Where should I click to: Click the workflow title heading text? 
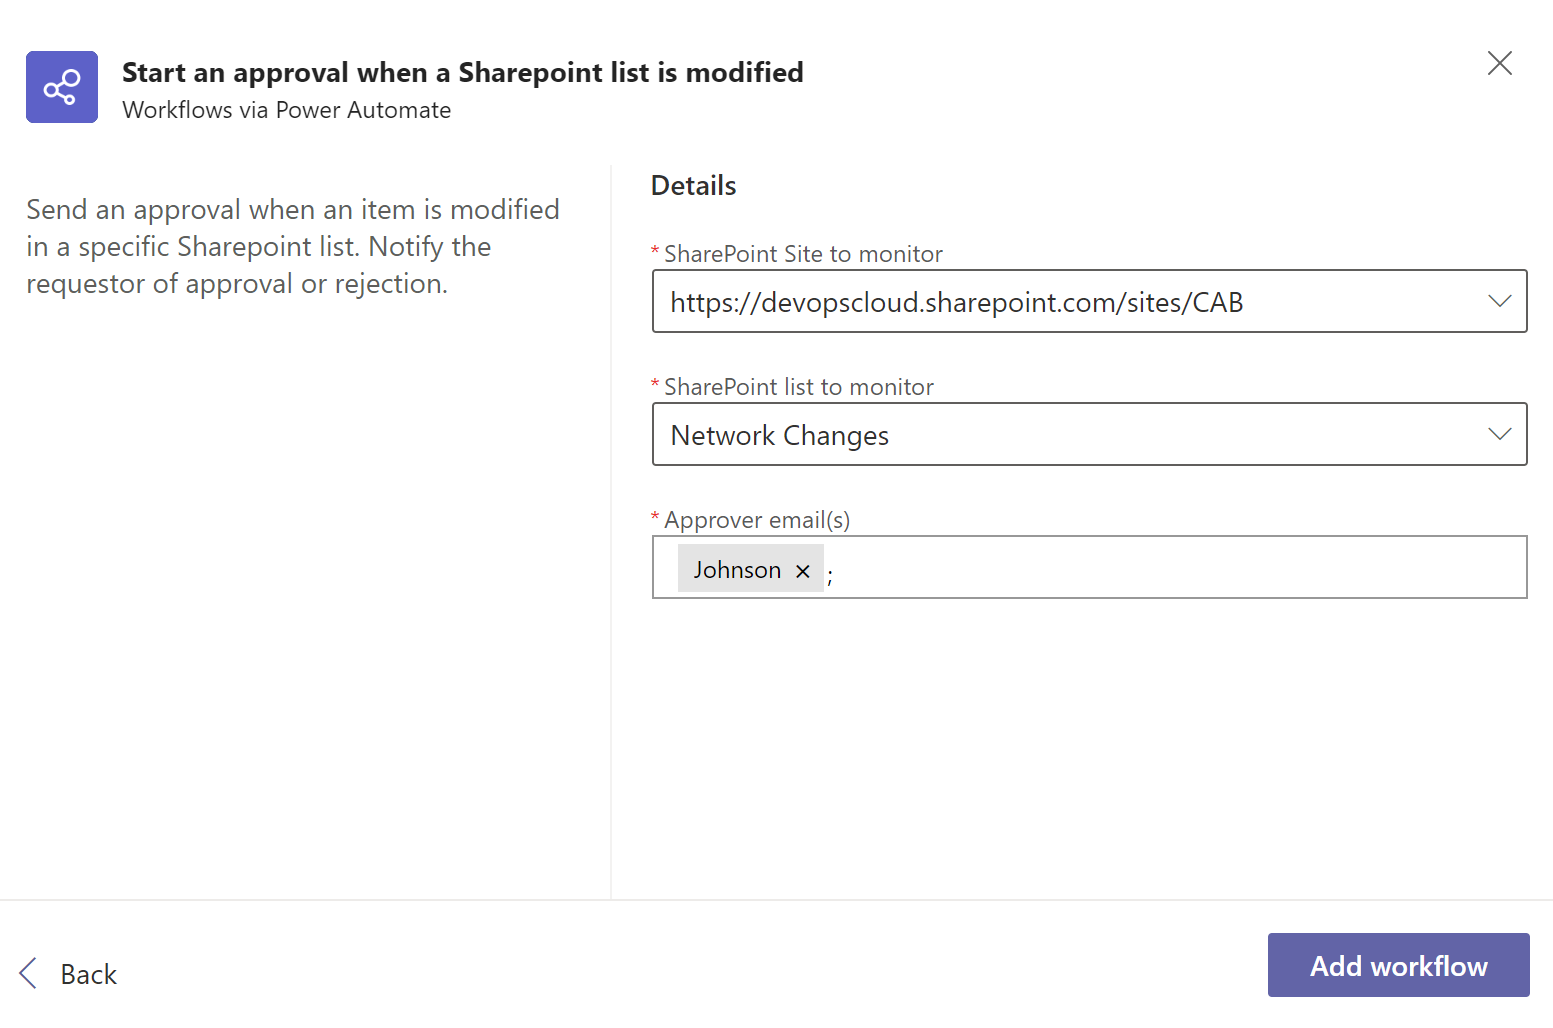point(462,73)
